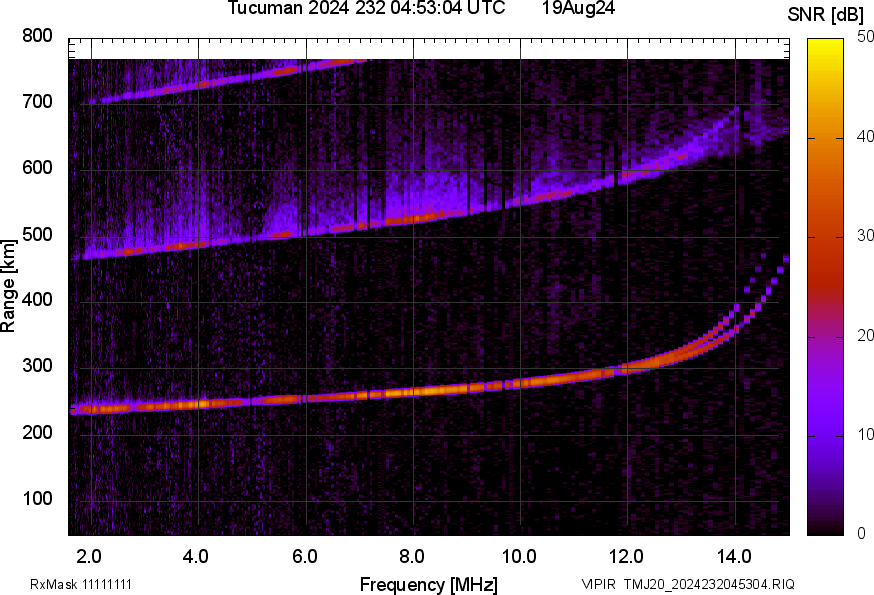Click the 'Frequency [MHz]' axis label
The width and height of the screenshot is (874, 595).
tap(429, 584)
